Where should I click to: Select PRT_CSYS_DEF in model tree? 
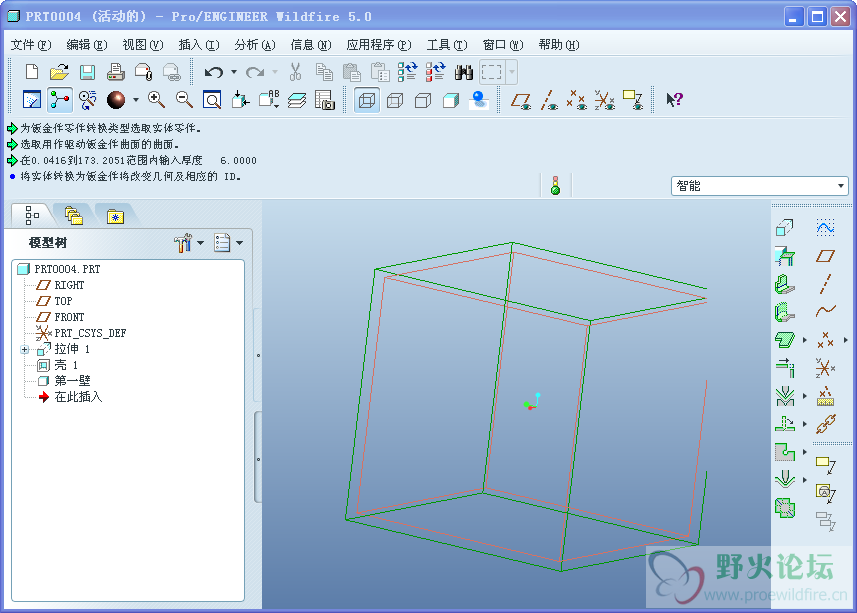tap(90, 333)
